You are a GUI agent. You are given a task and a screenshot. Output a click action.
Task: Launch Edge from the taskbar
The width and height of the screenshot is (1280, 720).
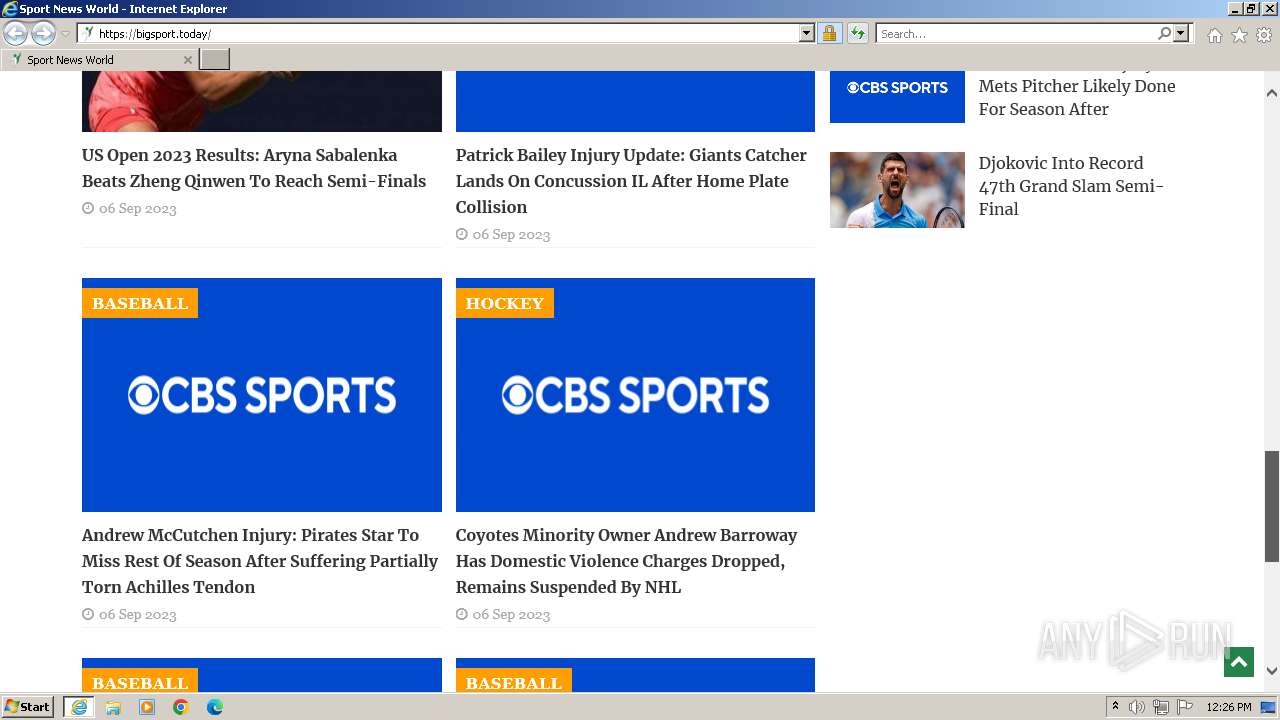pos(215,707)
